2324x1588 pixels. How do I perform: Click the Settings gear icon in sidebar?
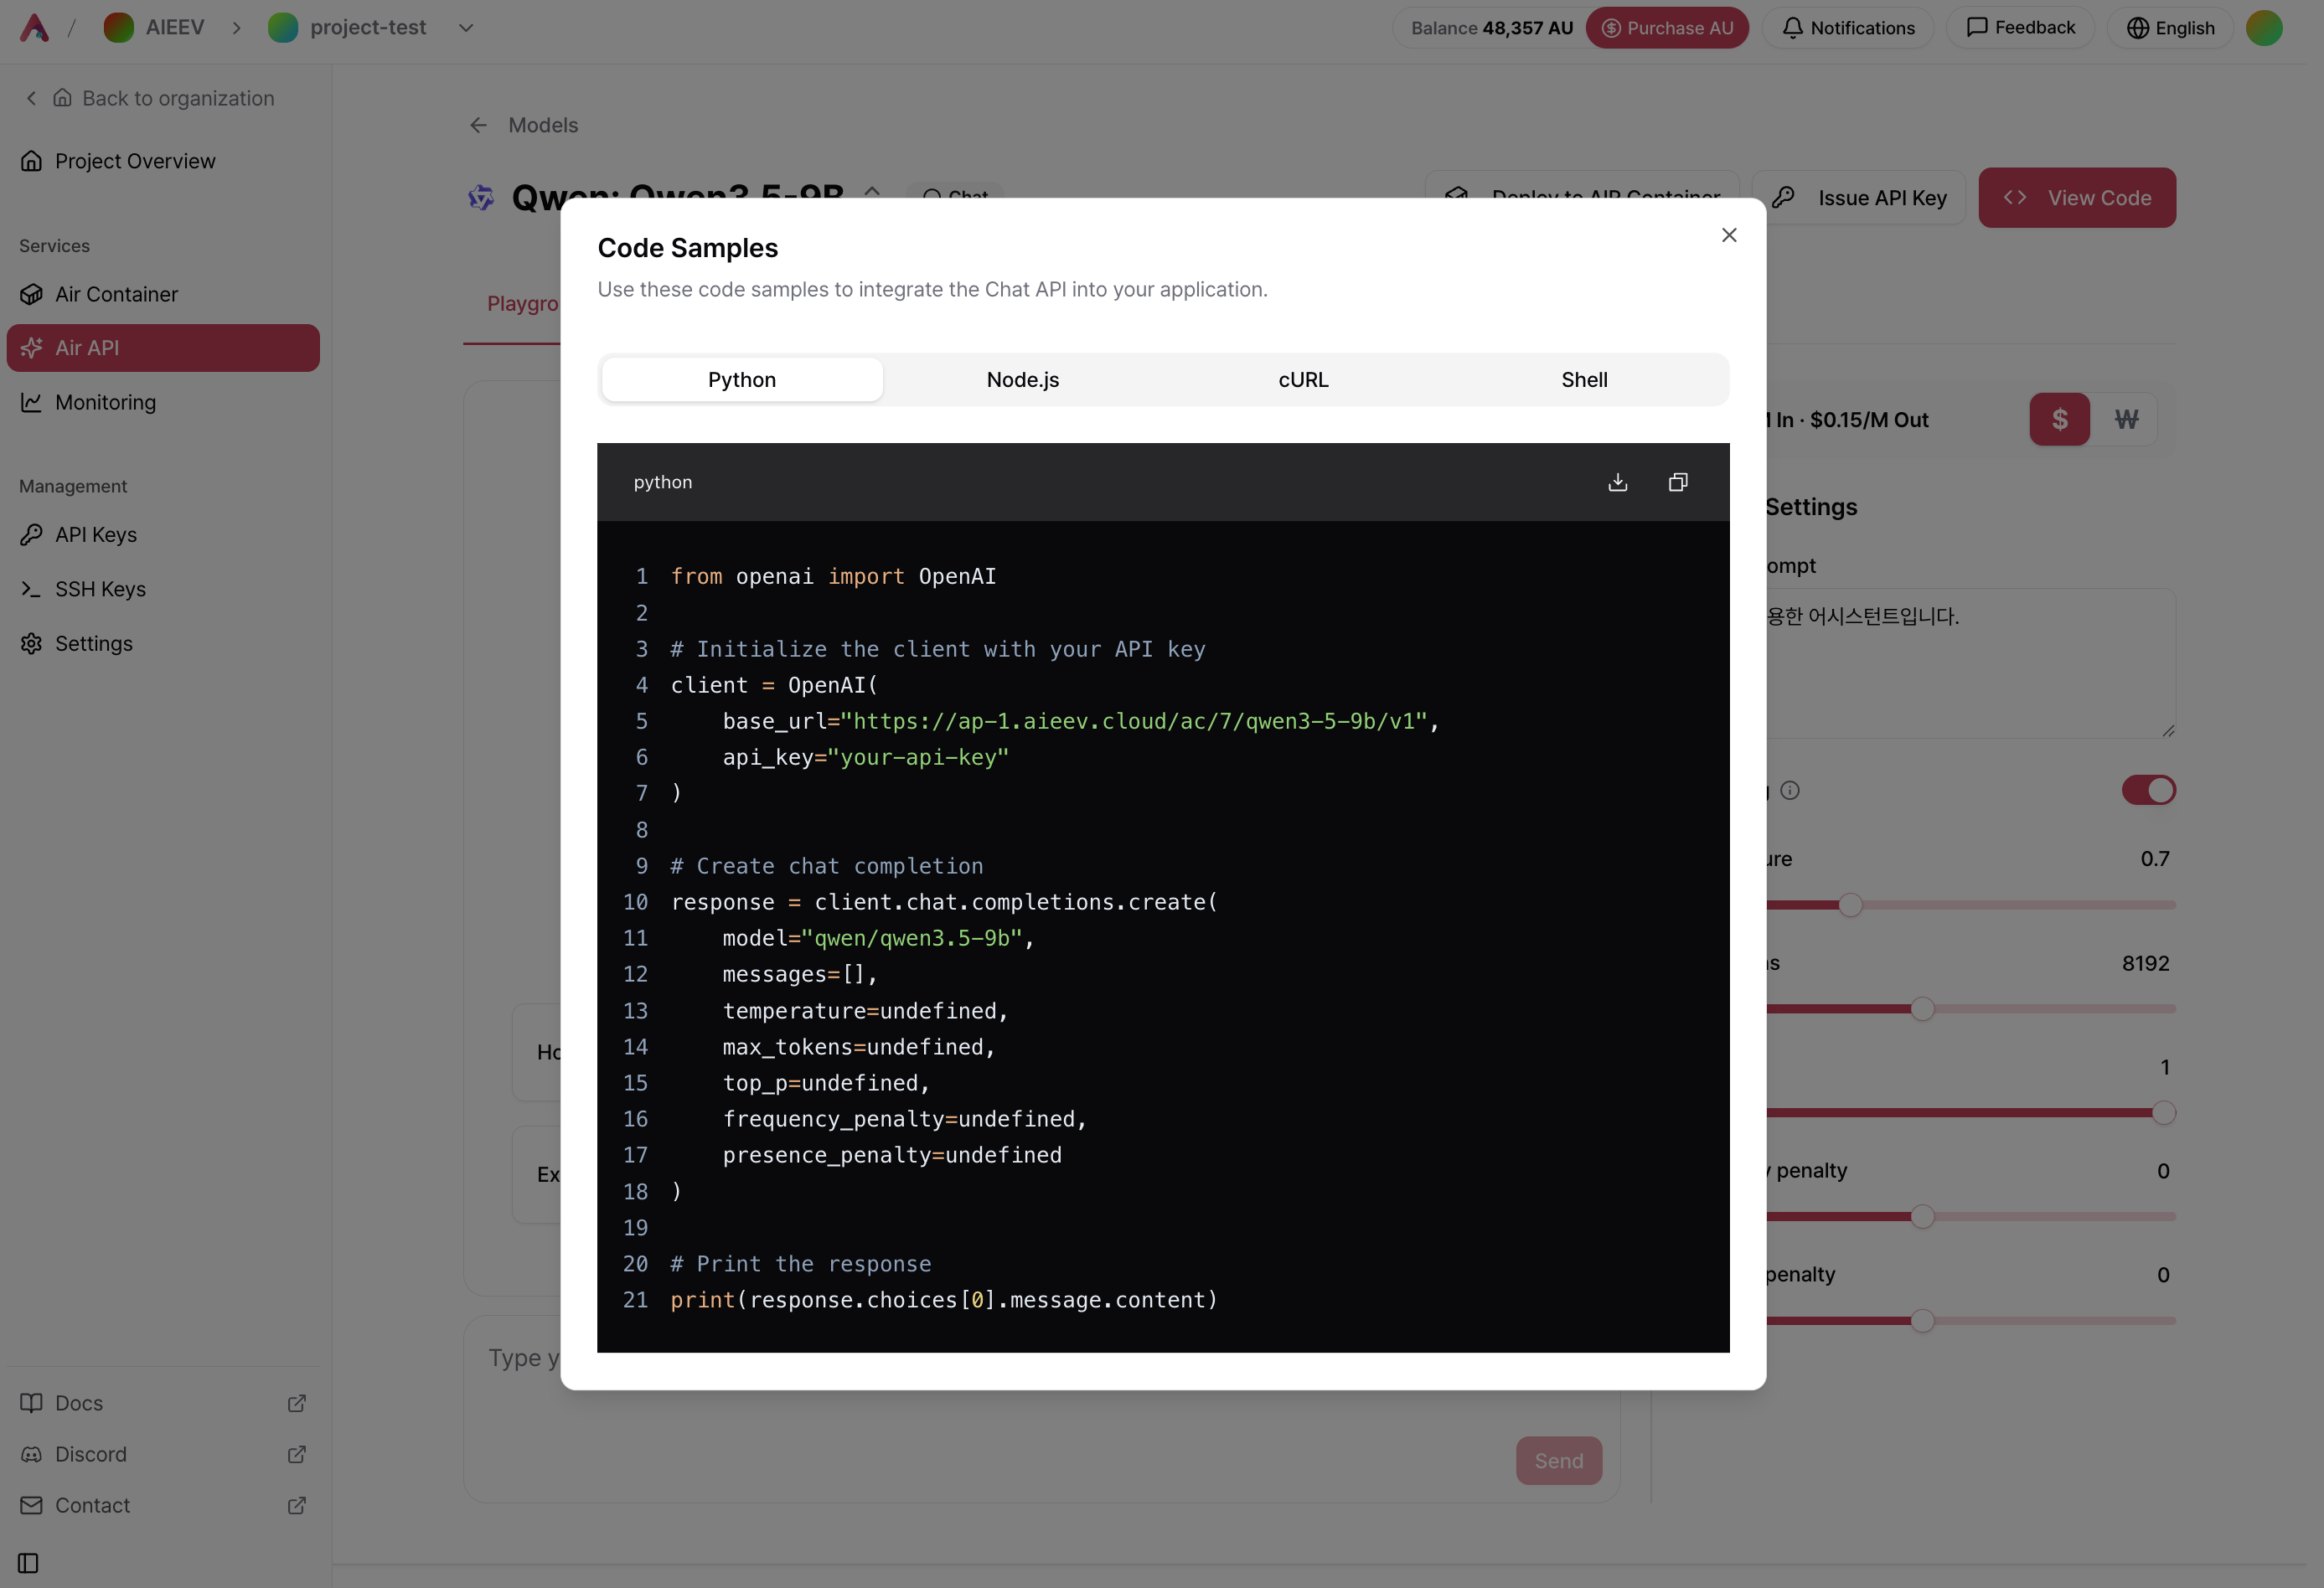pos(32,643)
